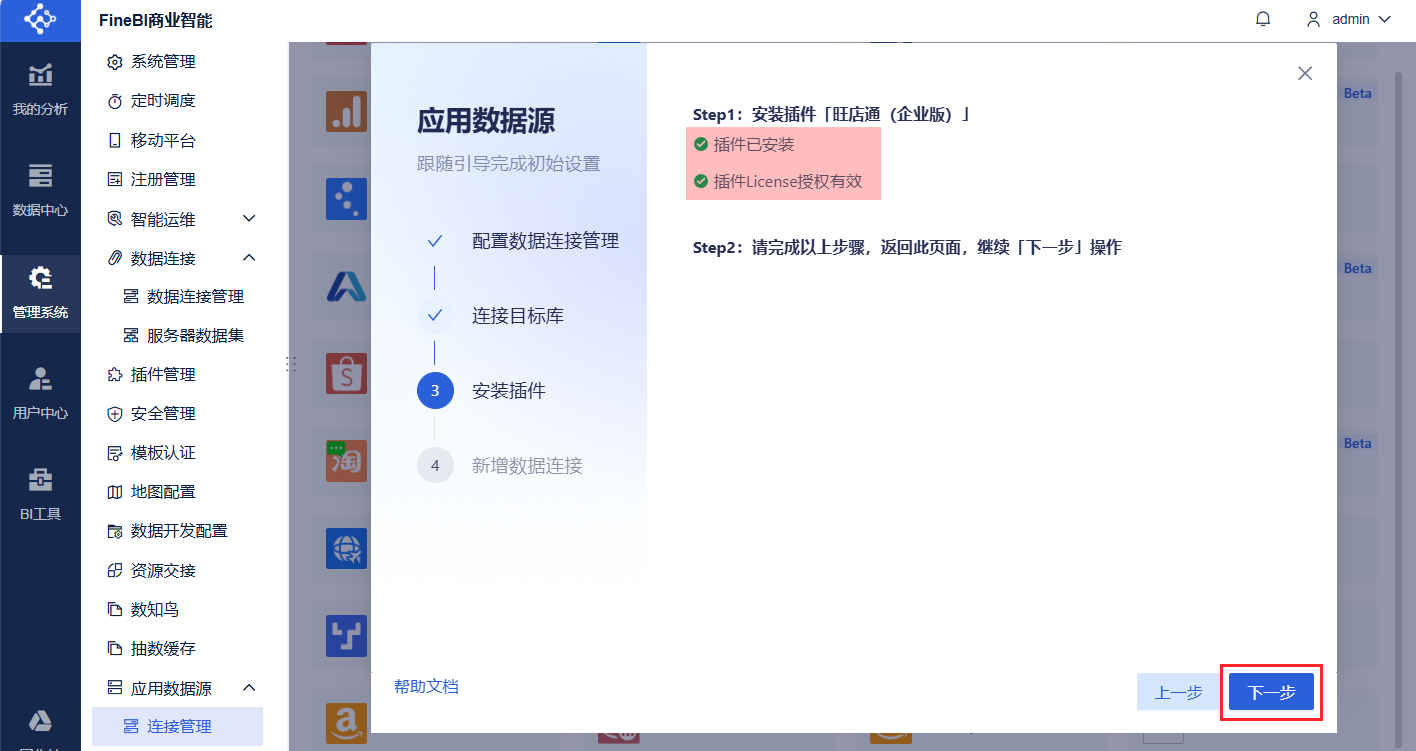1416x751 pixels.
Task: Open BI工具 in the left navigation bar
Action: click(40, 494)
